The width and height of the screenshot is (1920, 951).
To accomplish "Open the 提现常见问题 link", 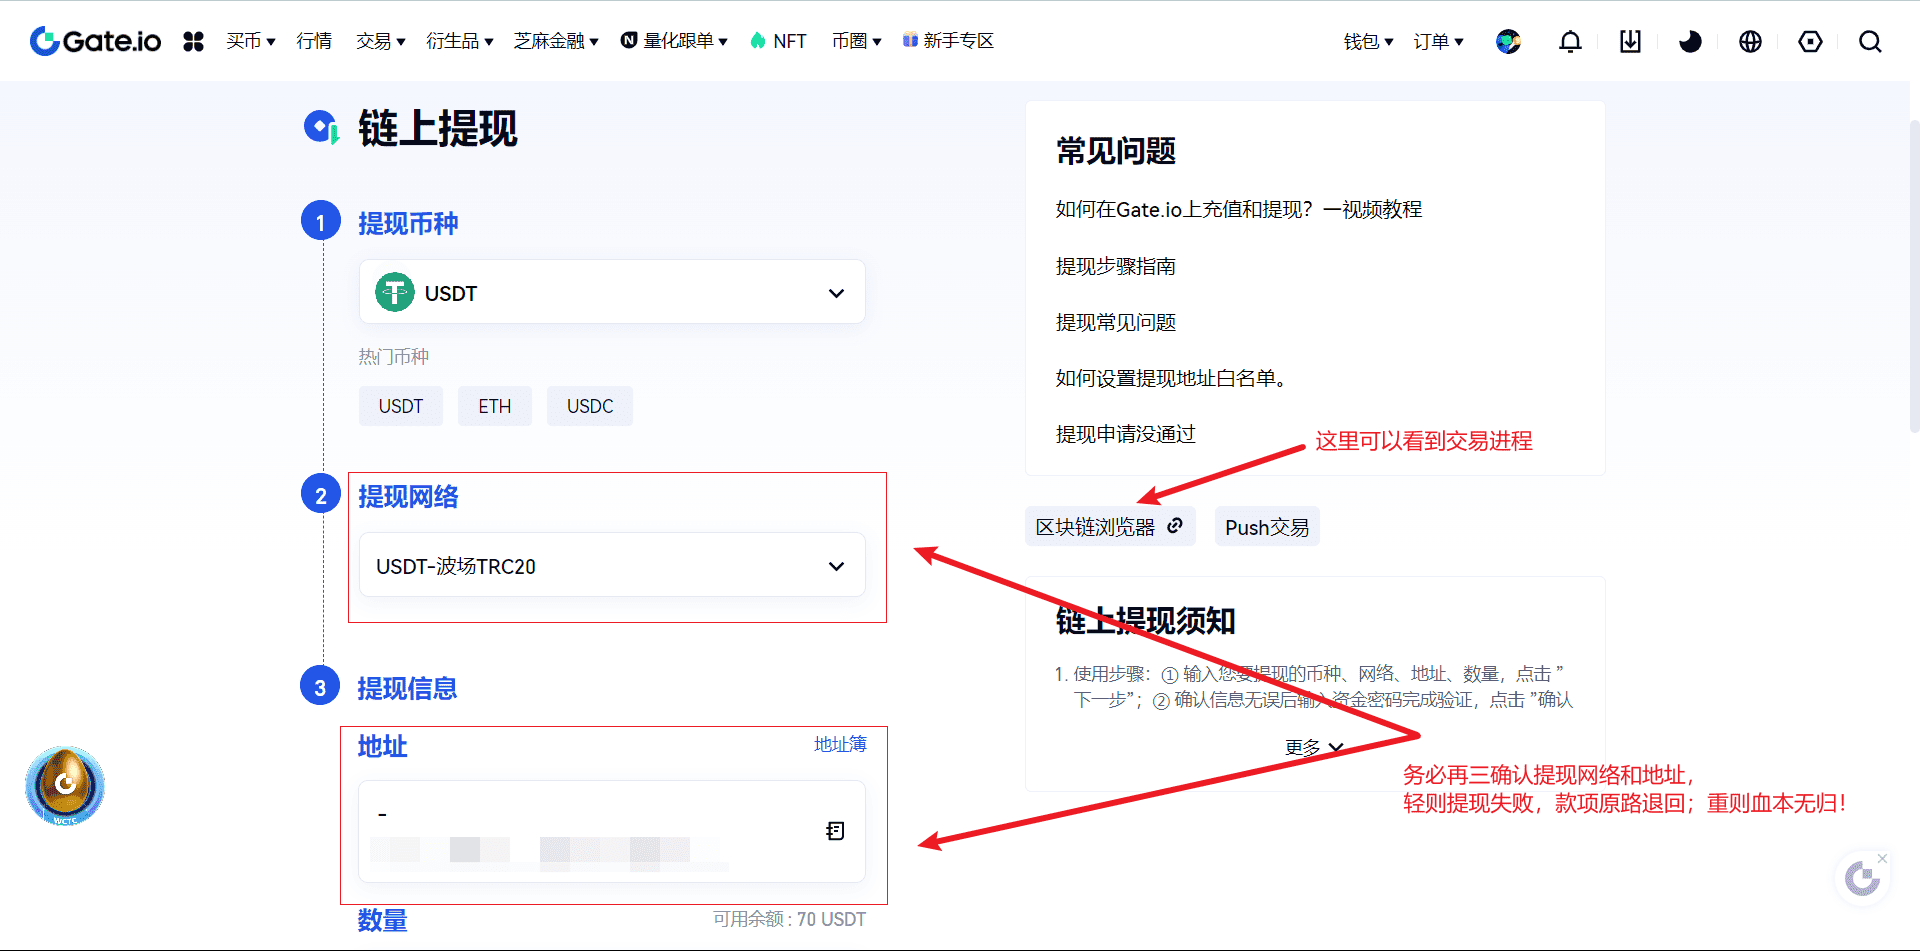I will tap(1116, 322).
